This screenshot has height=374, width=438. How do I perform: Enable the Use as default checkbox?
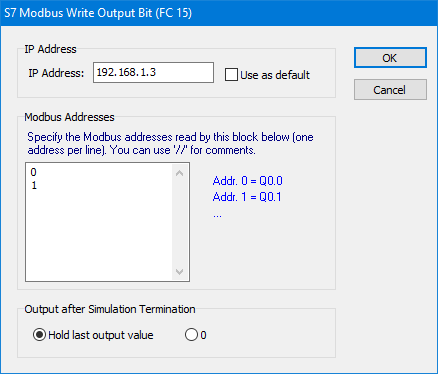[231, 75]
